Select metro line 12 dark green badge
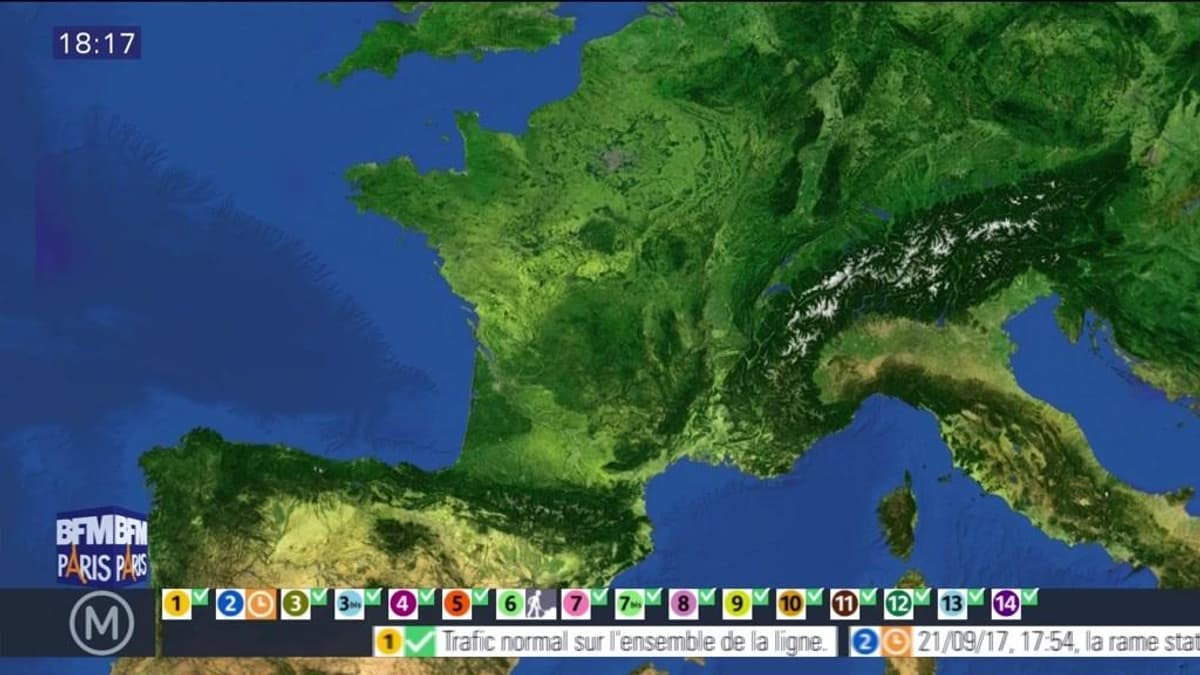The height and width of the screenshot is (675, 1200). point(900,603)
